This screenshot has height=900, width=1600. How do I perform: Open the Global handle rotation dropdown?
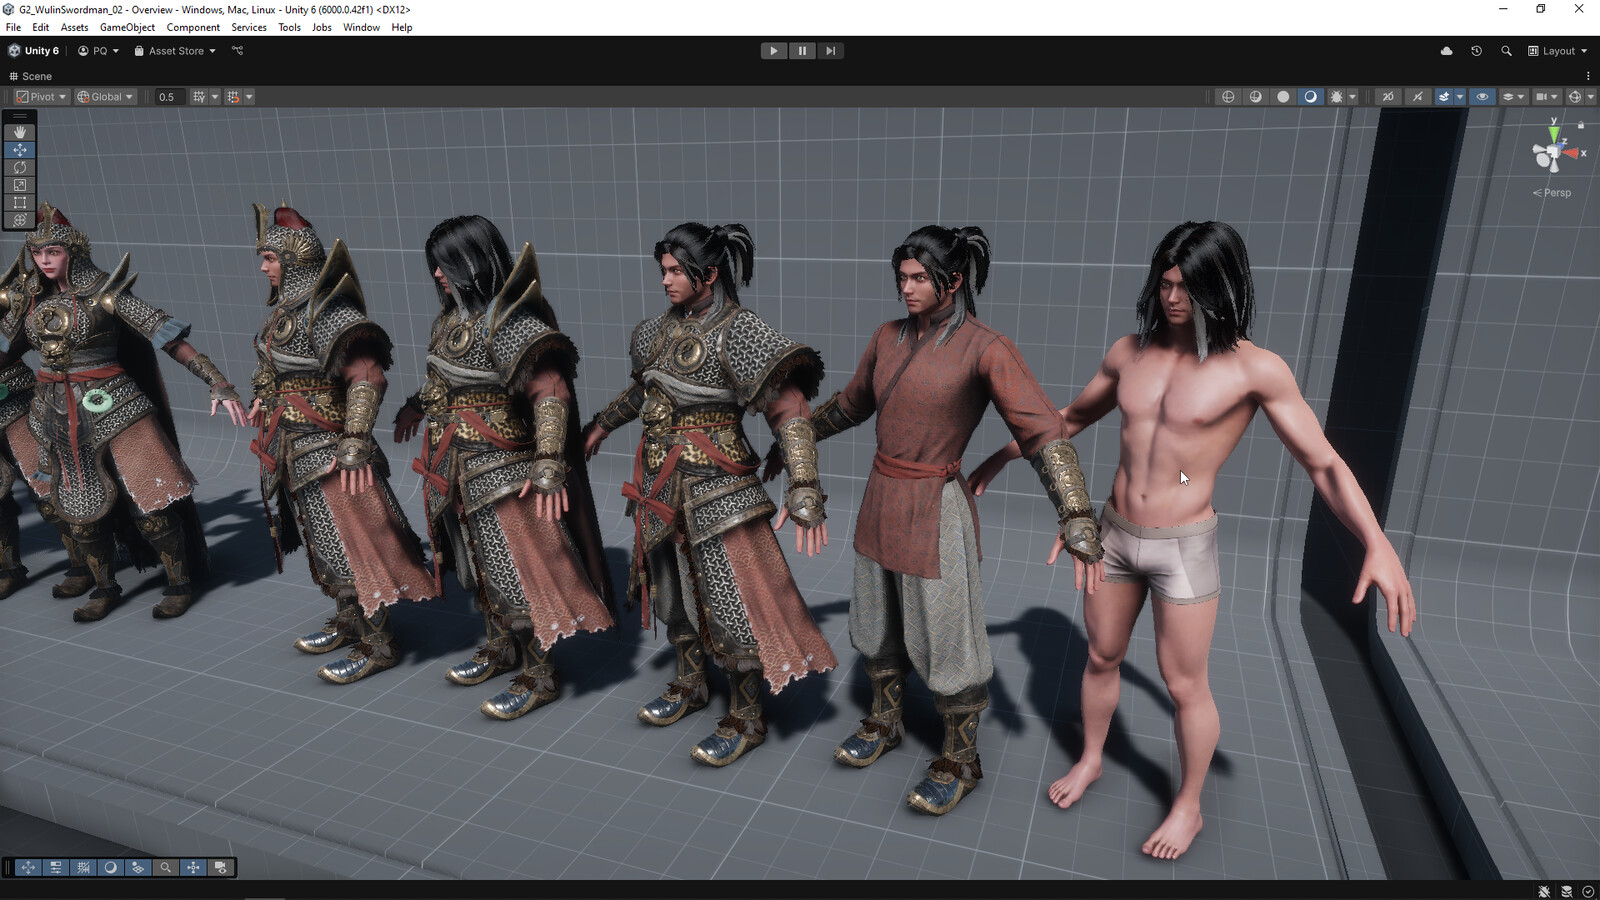tap(105, 97)
